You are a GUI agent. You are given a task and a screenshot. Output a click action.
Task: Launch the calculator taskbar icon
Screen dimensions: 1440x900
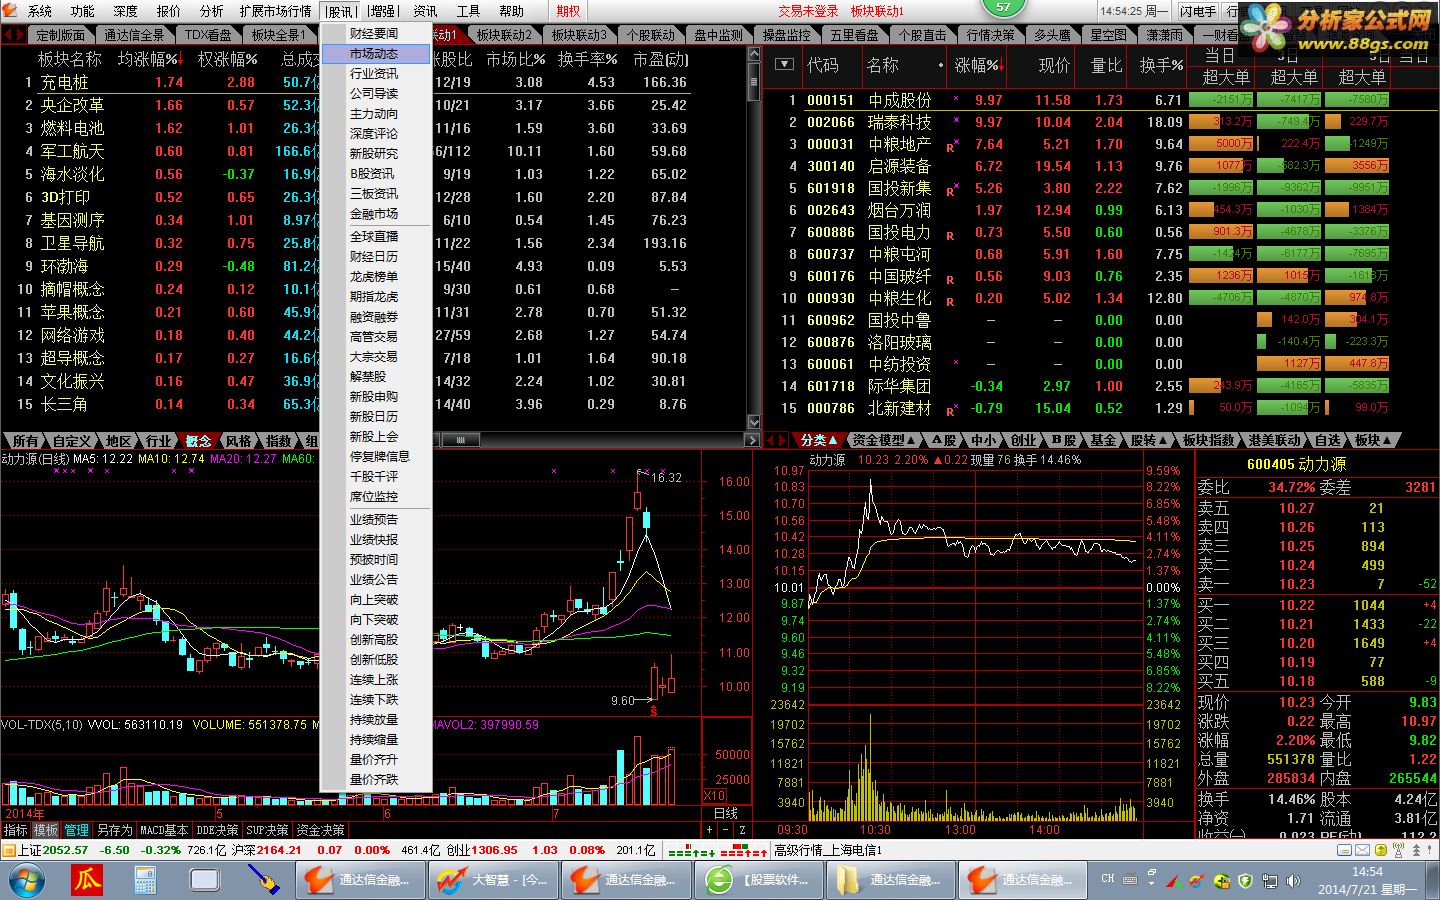coord(146,880)
